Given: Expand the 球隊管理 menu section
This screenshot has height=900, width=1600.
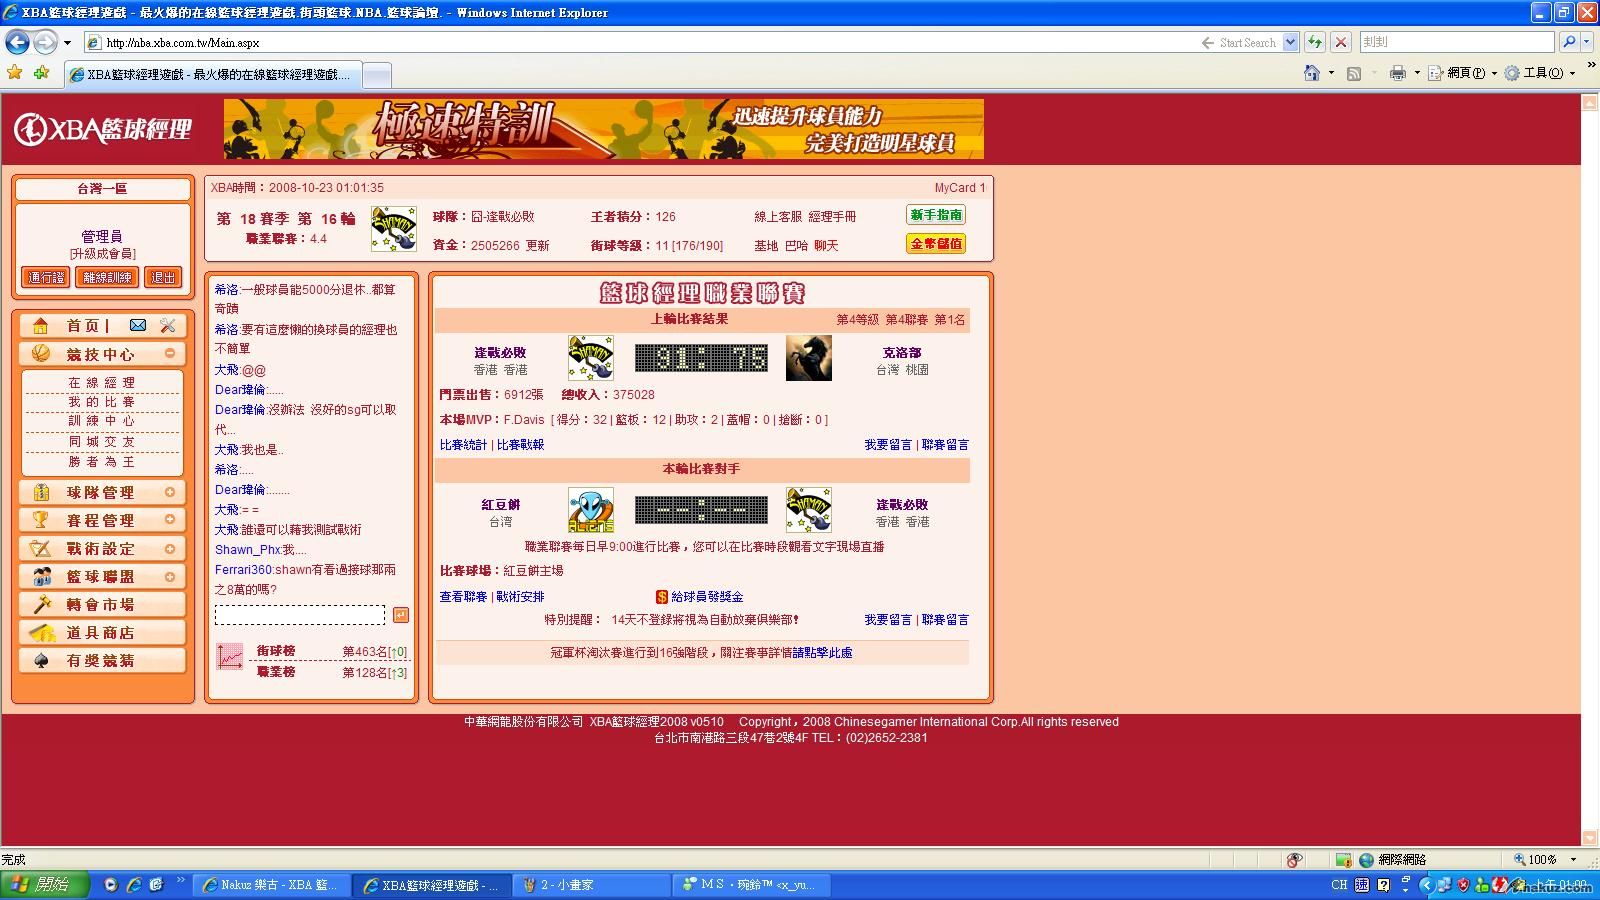Looking at the screenshot, I should point(170,492).
